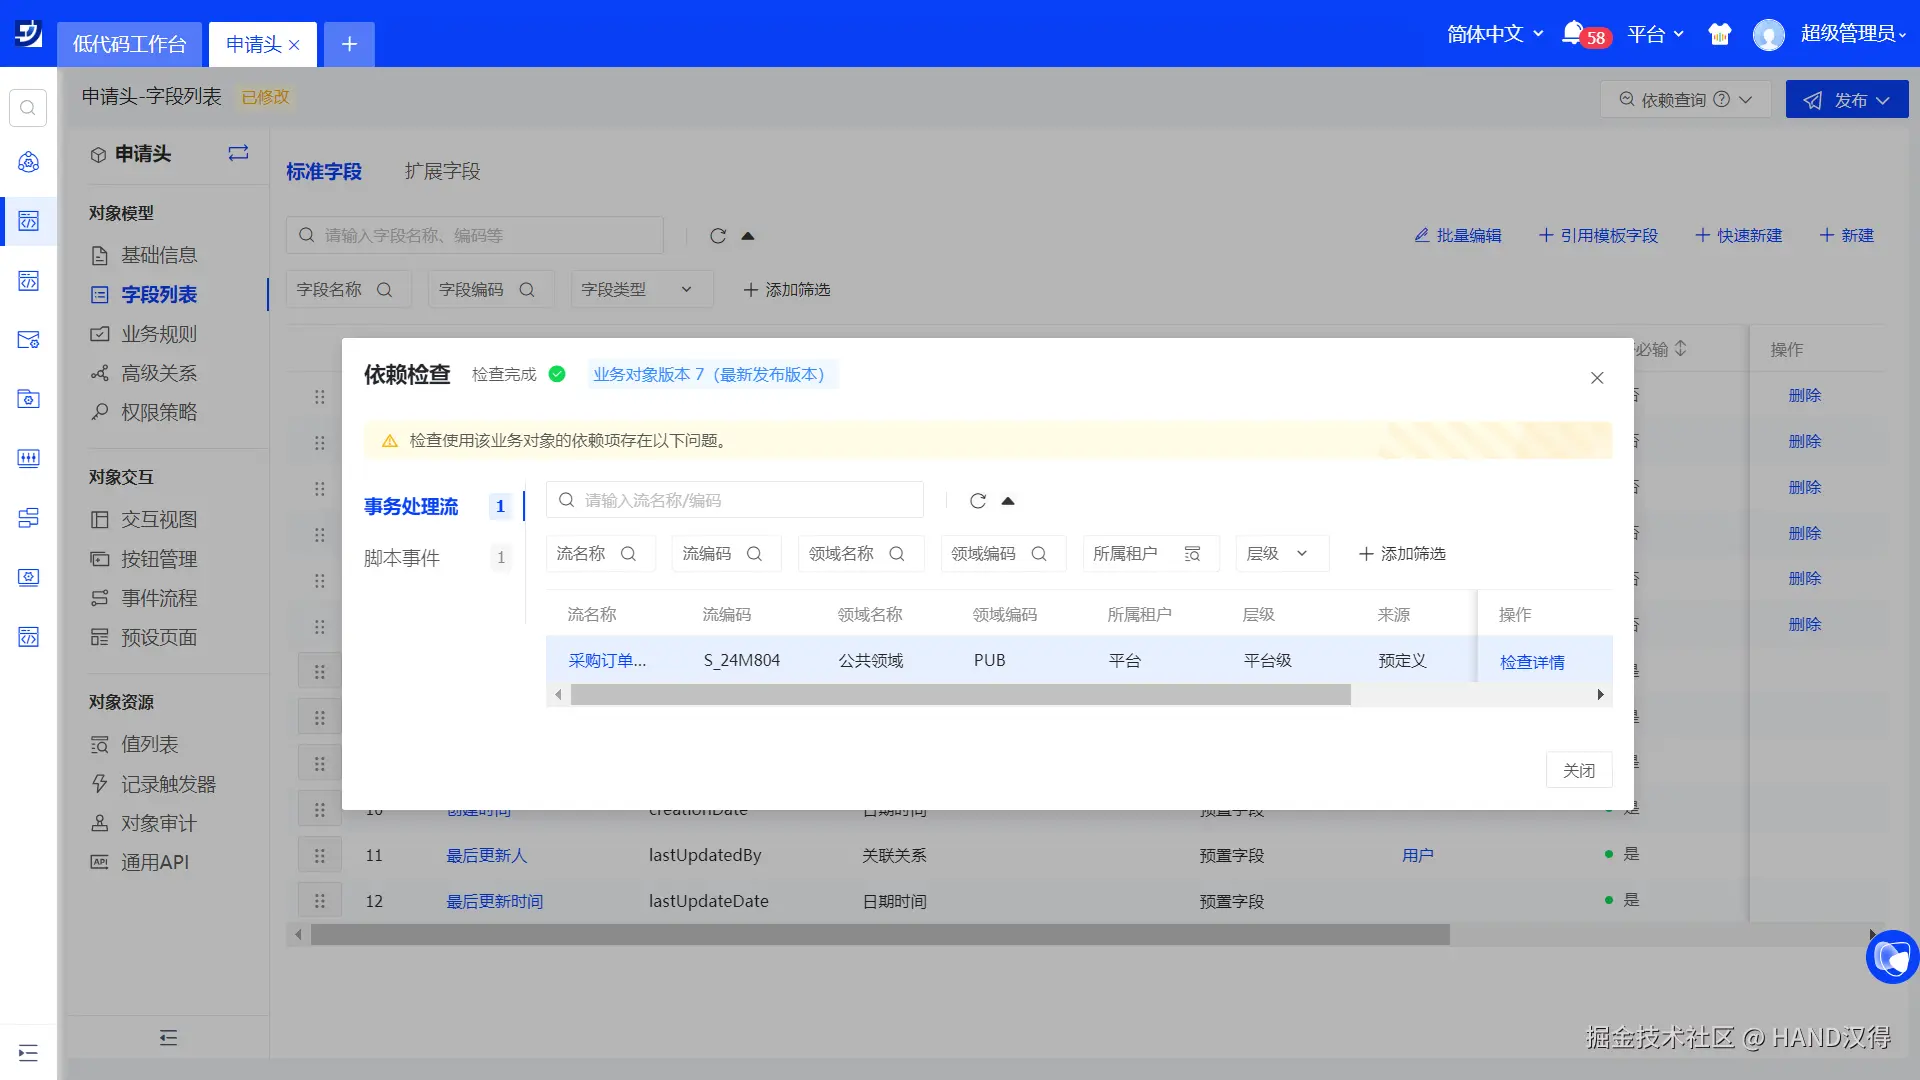Click the refresh icon in dependency dialog
Screen dimensions: 1920x1080
pyautogui.click(x=978, y=501)
